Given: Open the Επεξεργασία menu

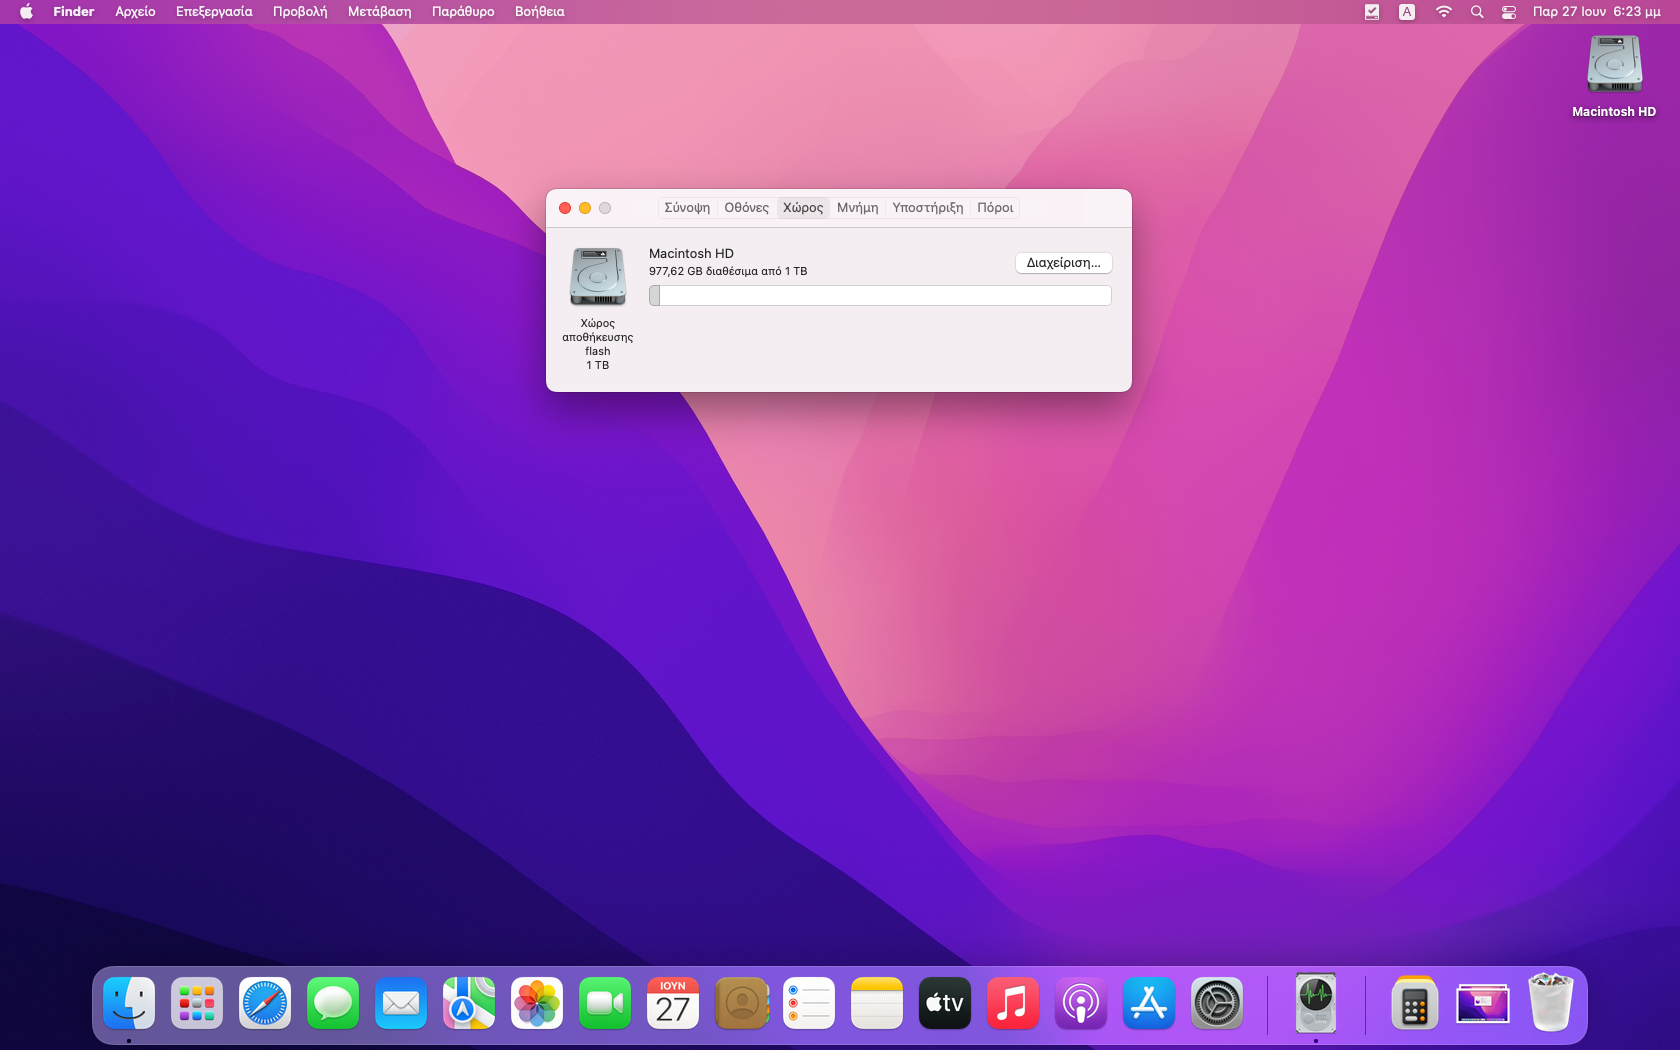Looking at the screenshot, I should tap(214, 12).
